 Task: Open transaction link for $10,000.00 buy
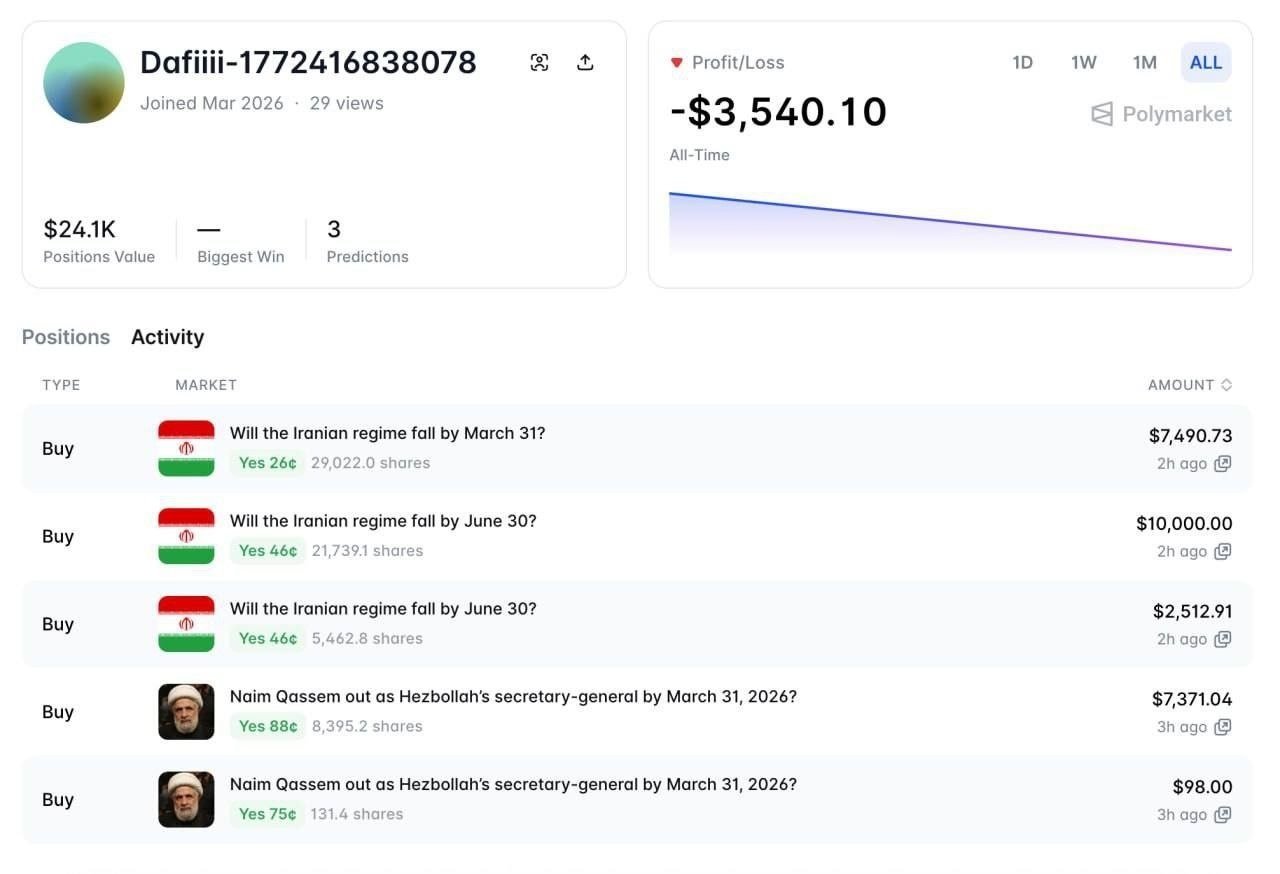(1222, 552)
